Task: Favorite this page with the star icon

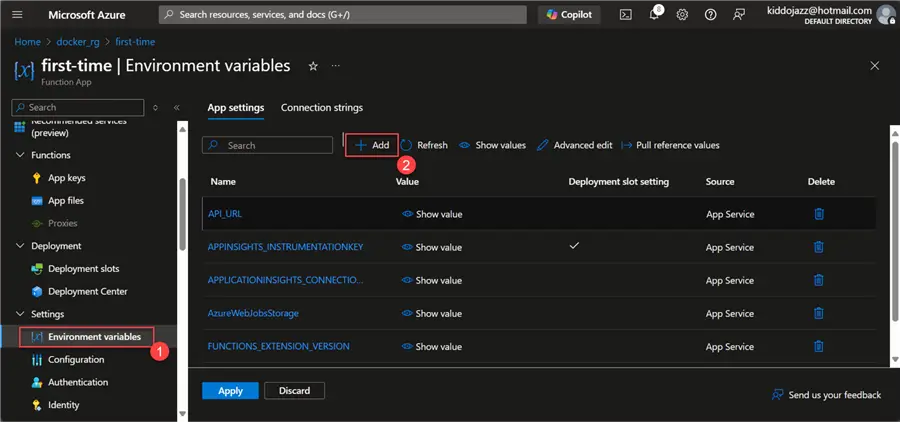Action: point(313,66)
